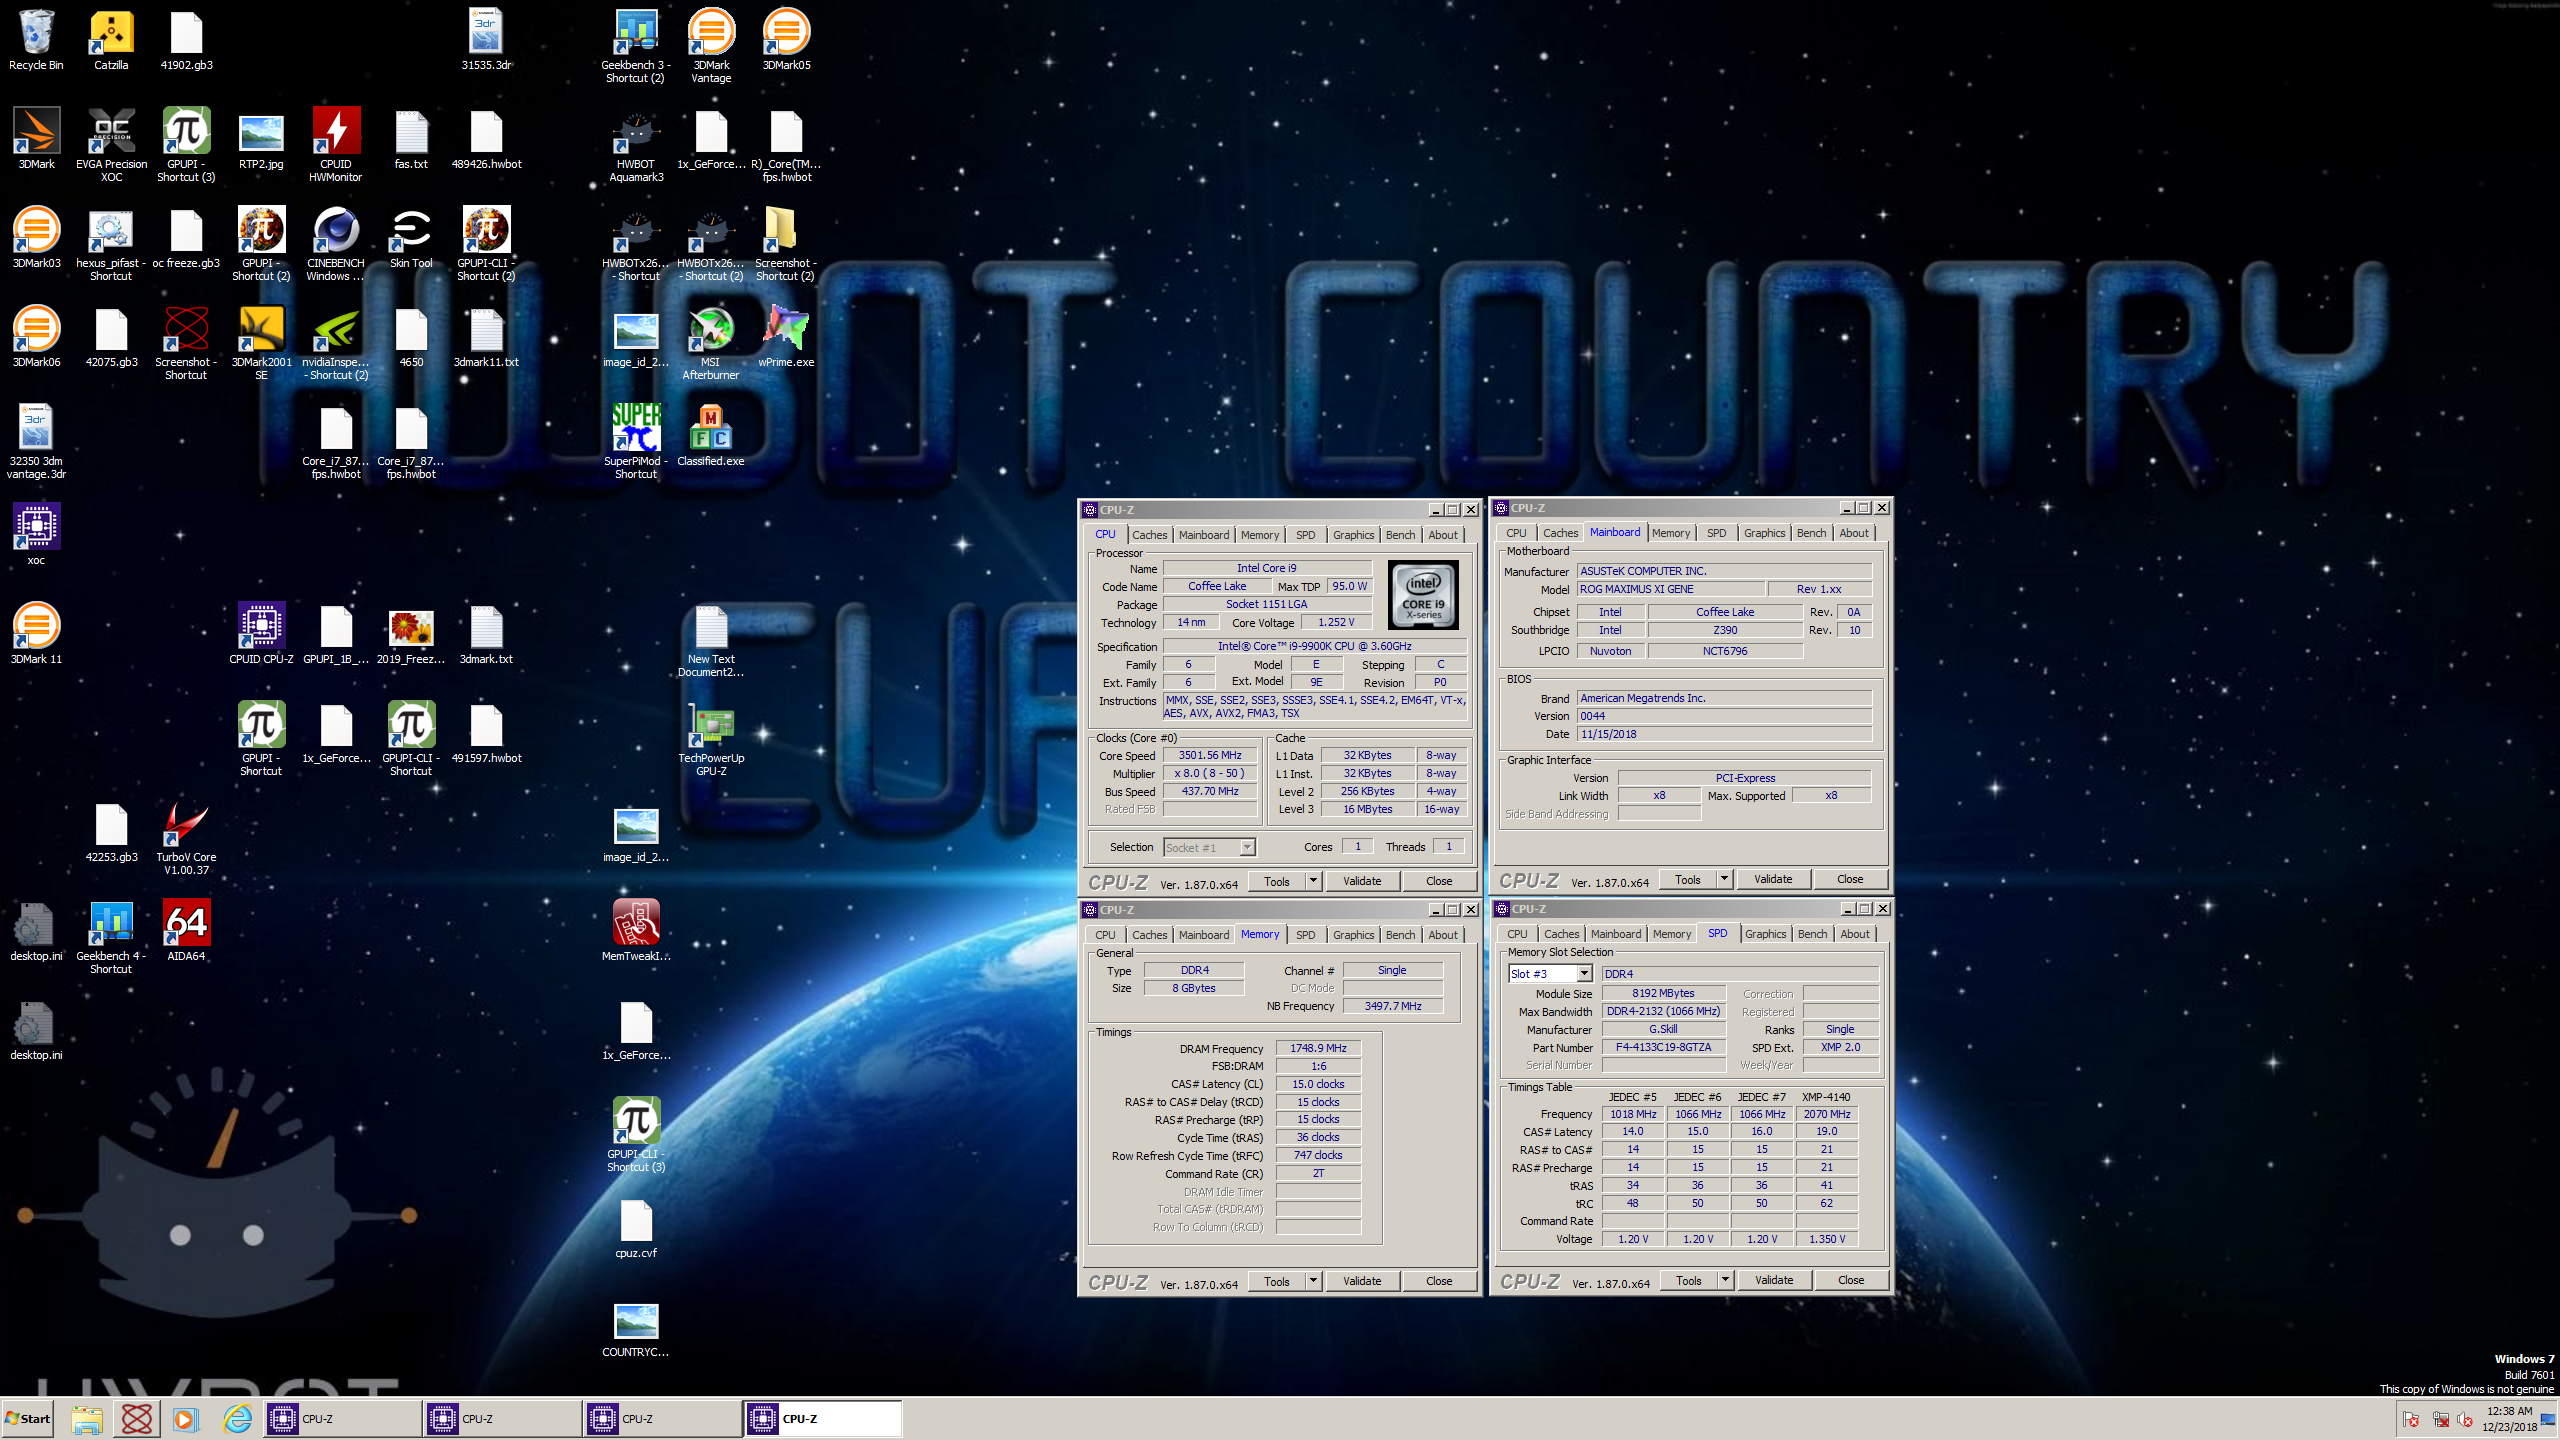Select Bench tab in CPU window
The height and width of the screenshot is (1440, 2560).
coord(1400,535)
